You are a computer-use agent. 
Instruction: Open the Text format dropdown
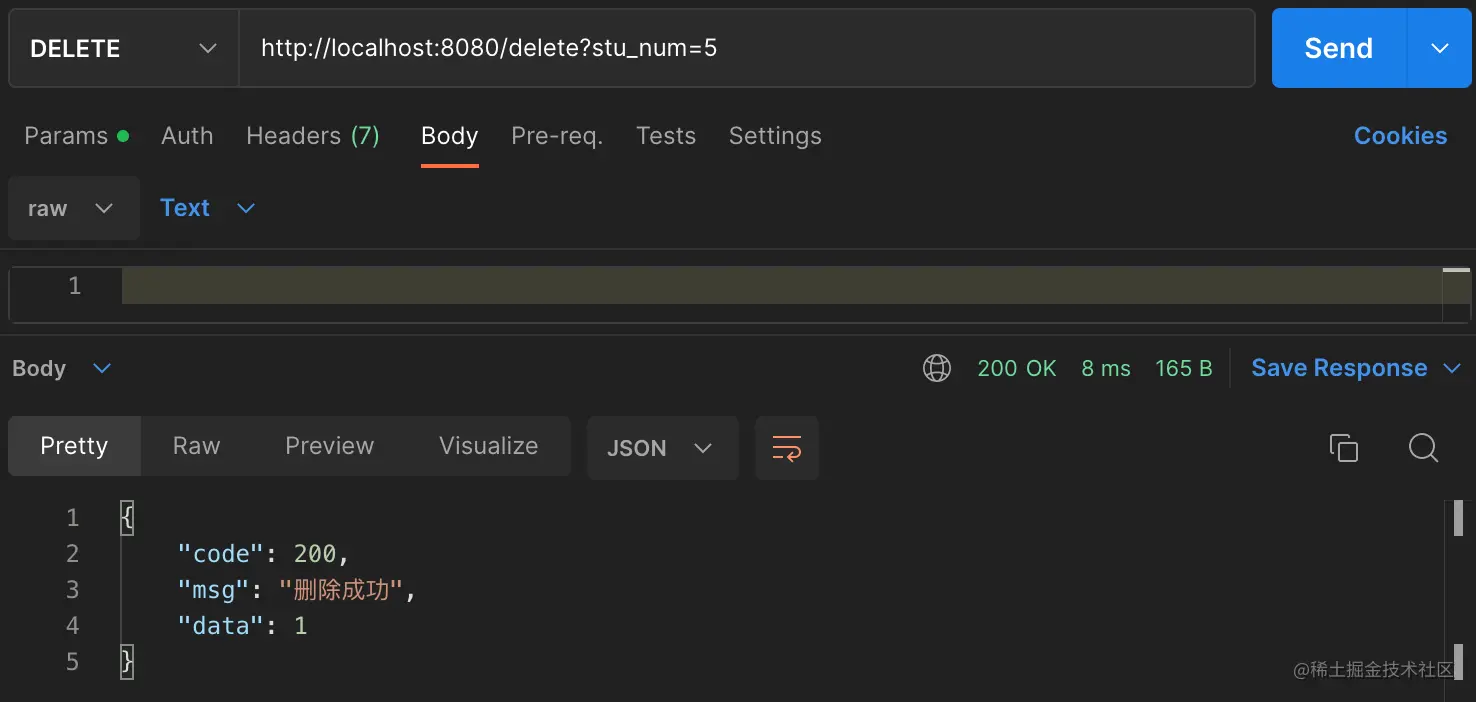click(207, 208)
